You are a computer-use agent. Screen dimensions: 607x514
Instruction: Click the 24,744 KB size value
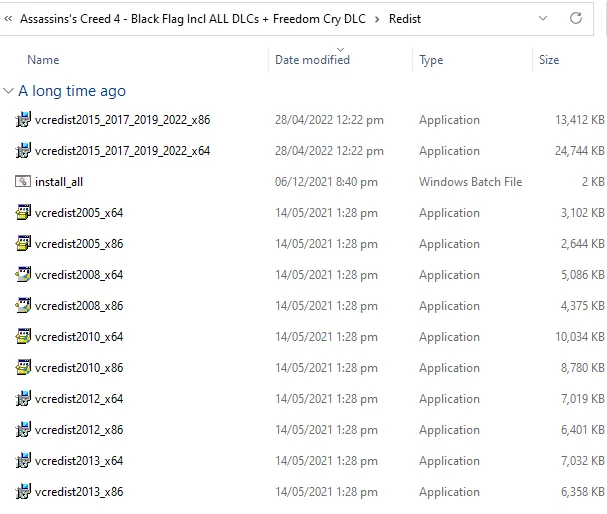pos(580,151)
